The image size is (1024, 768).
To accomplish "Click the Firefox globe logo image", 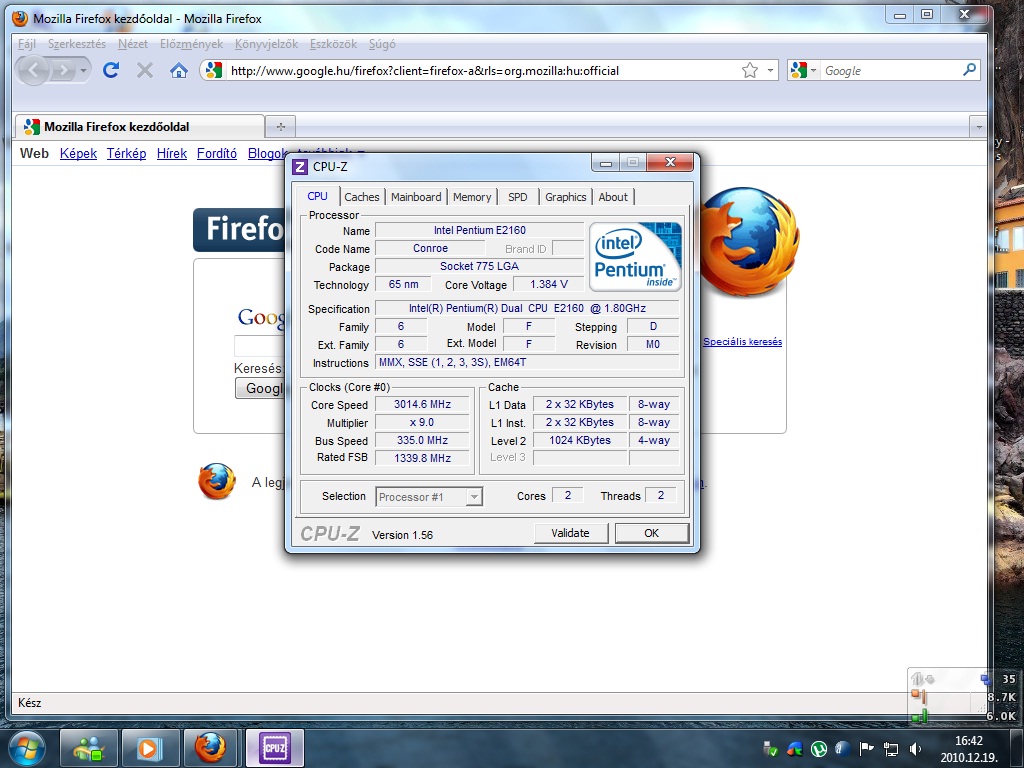I will tap(748, 242).
